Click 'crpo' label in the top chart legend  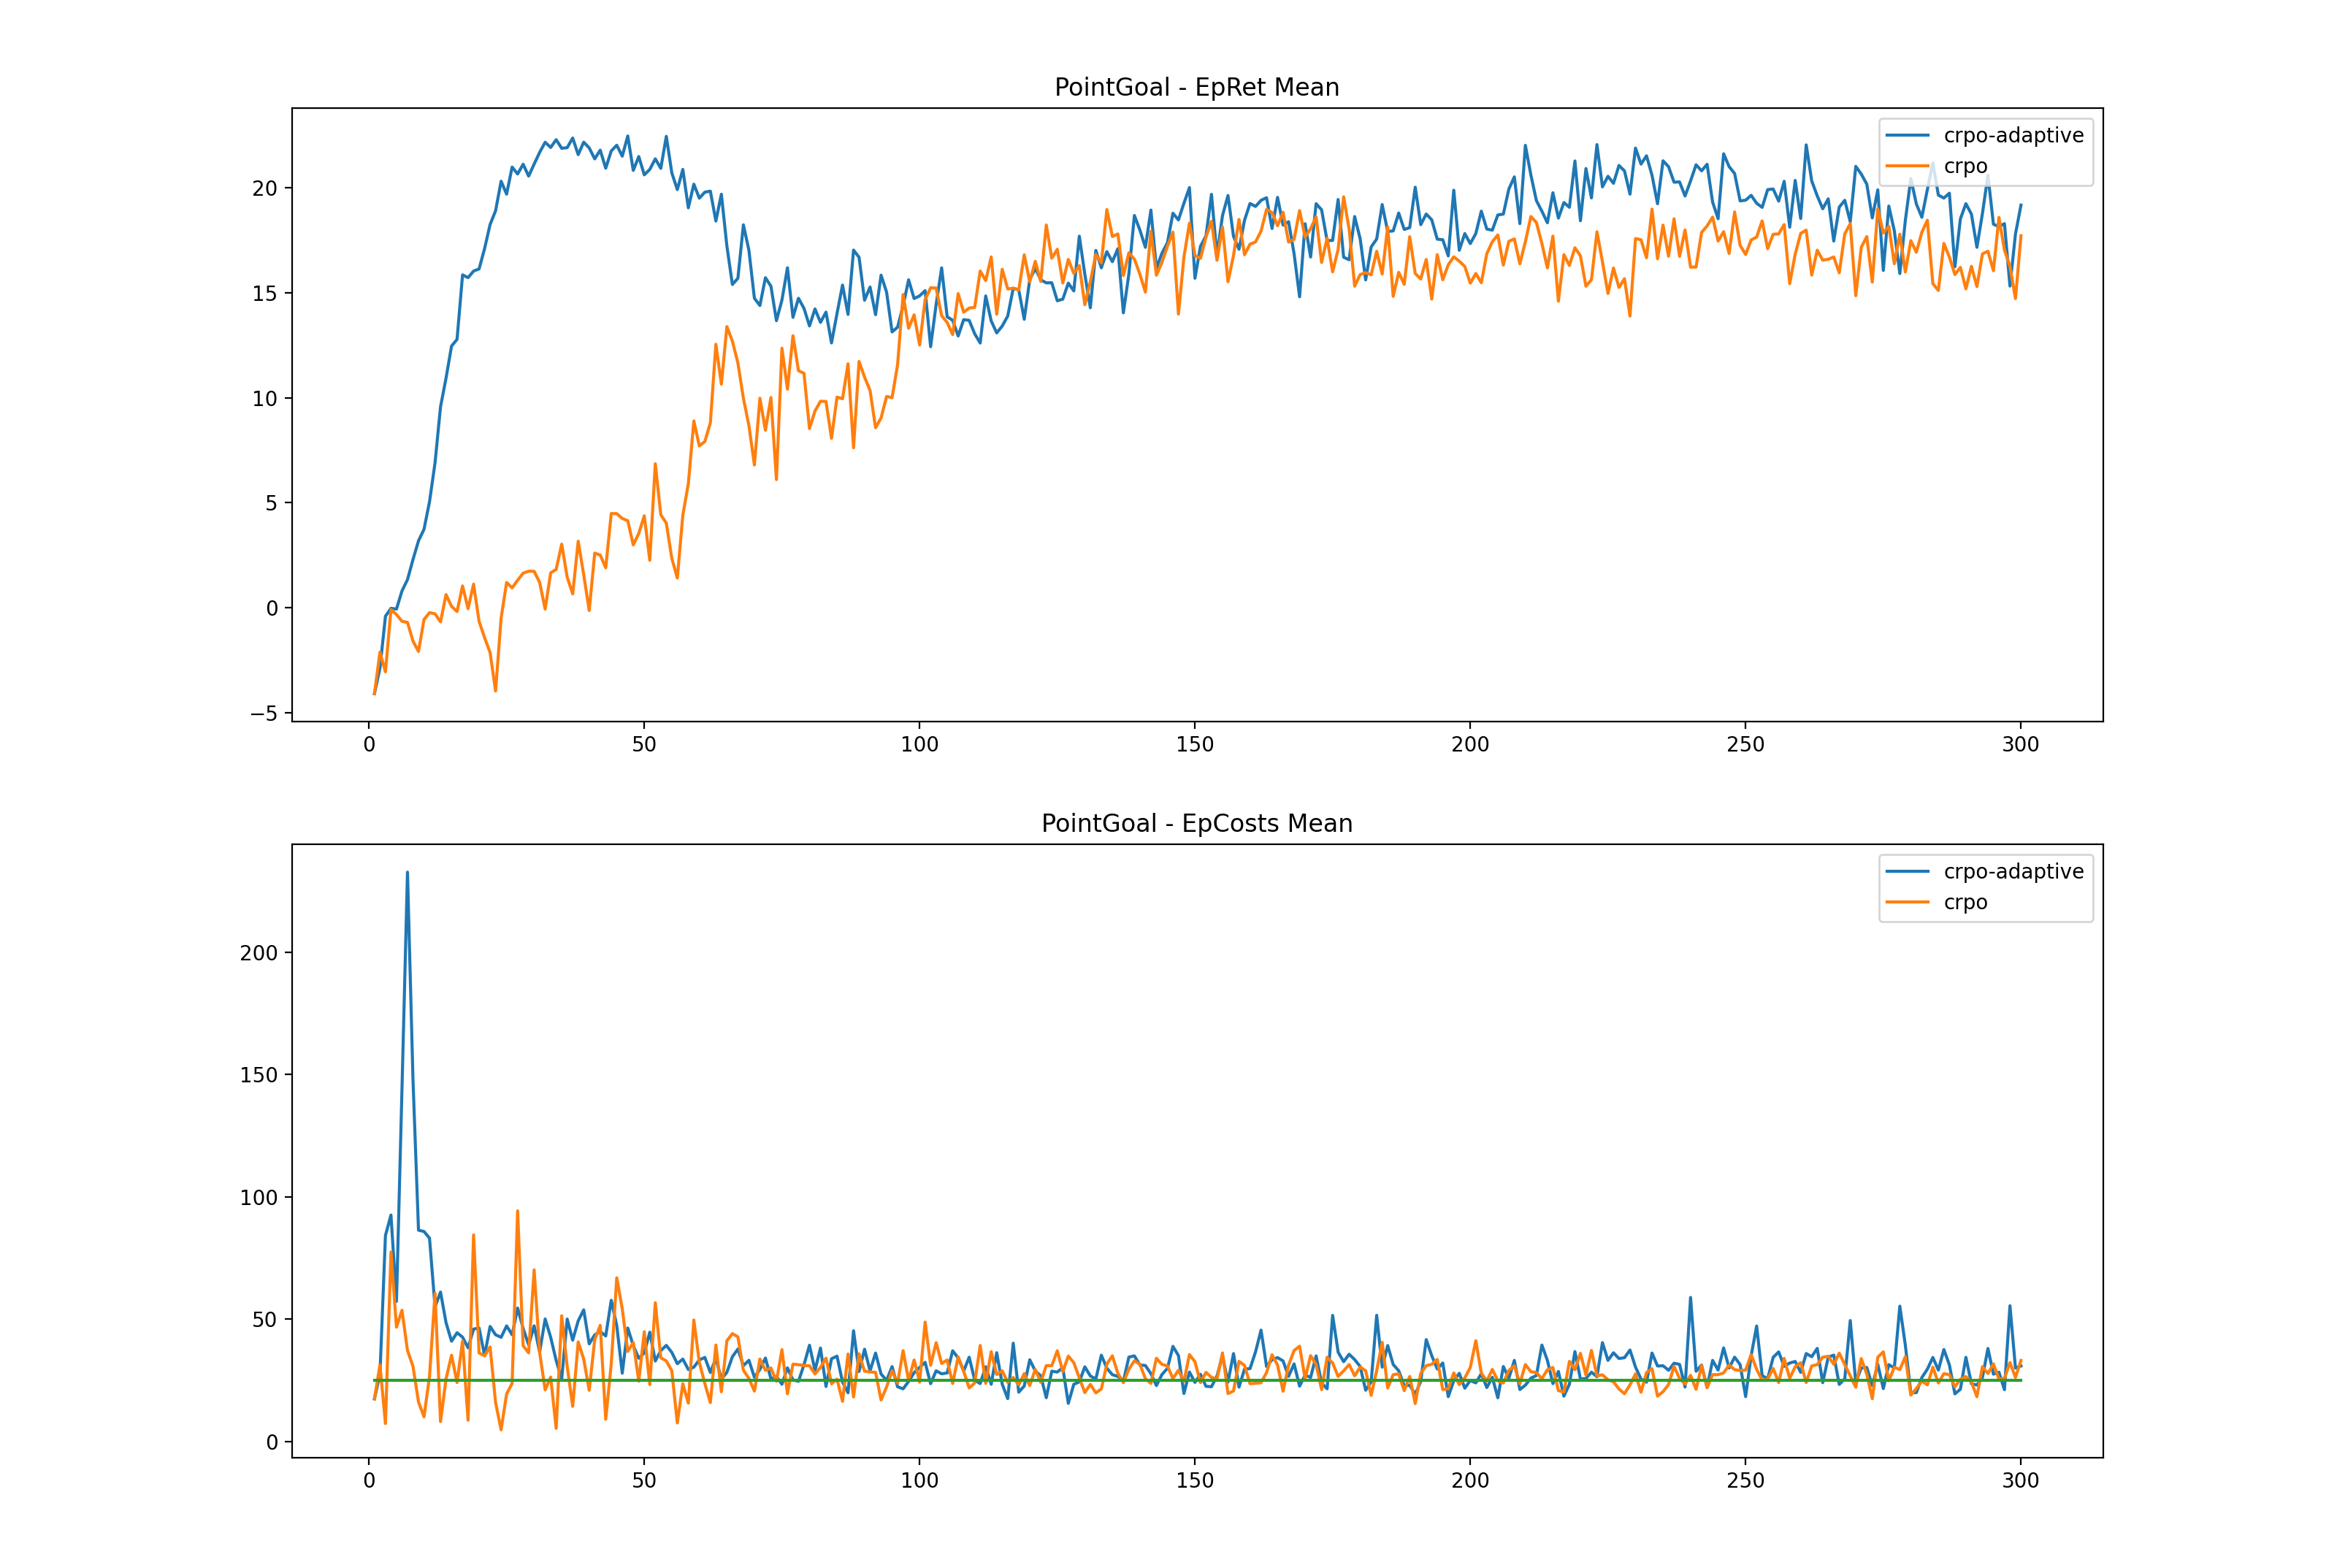(1965, 166)
